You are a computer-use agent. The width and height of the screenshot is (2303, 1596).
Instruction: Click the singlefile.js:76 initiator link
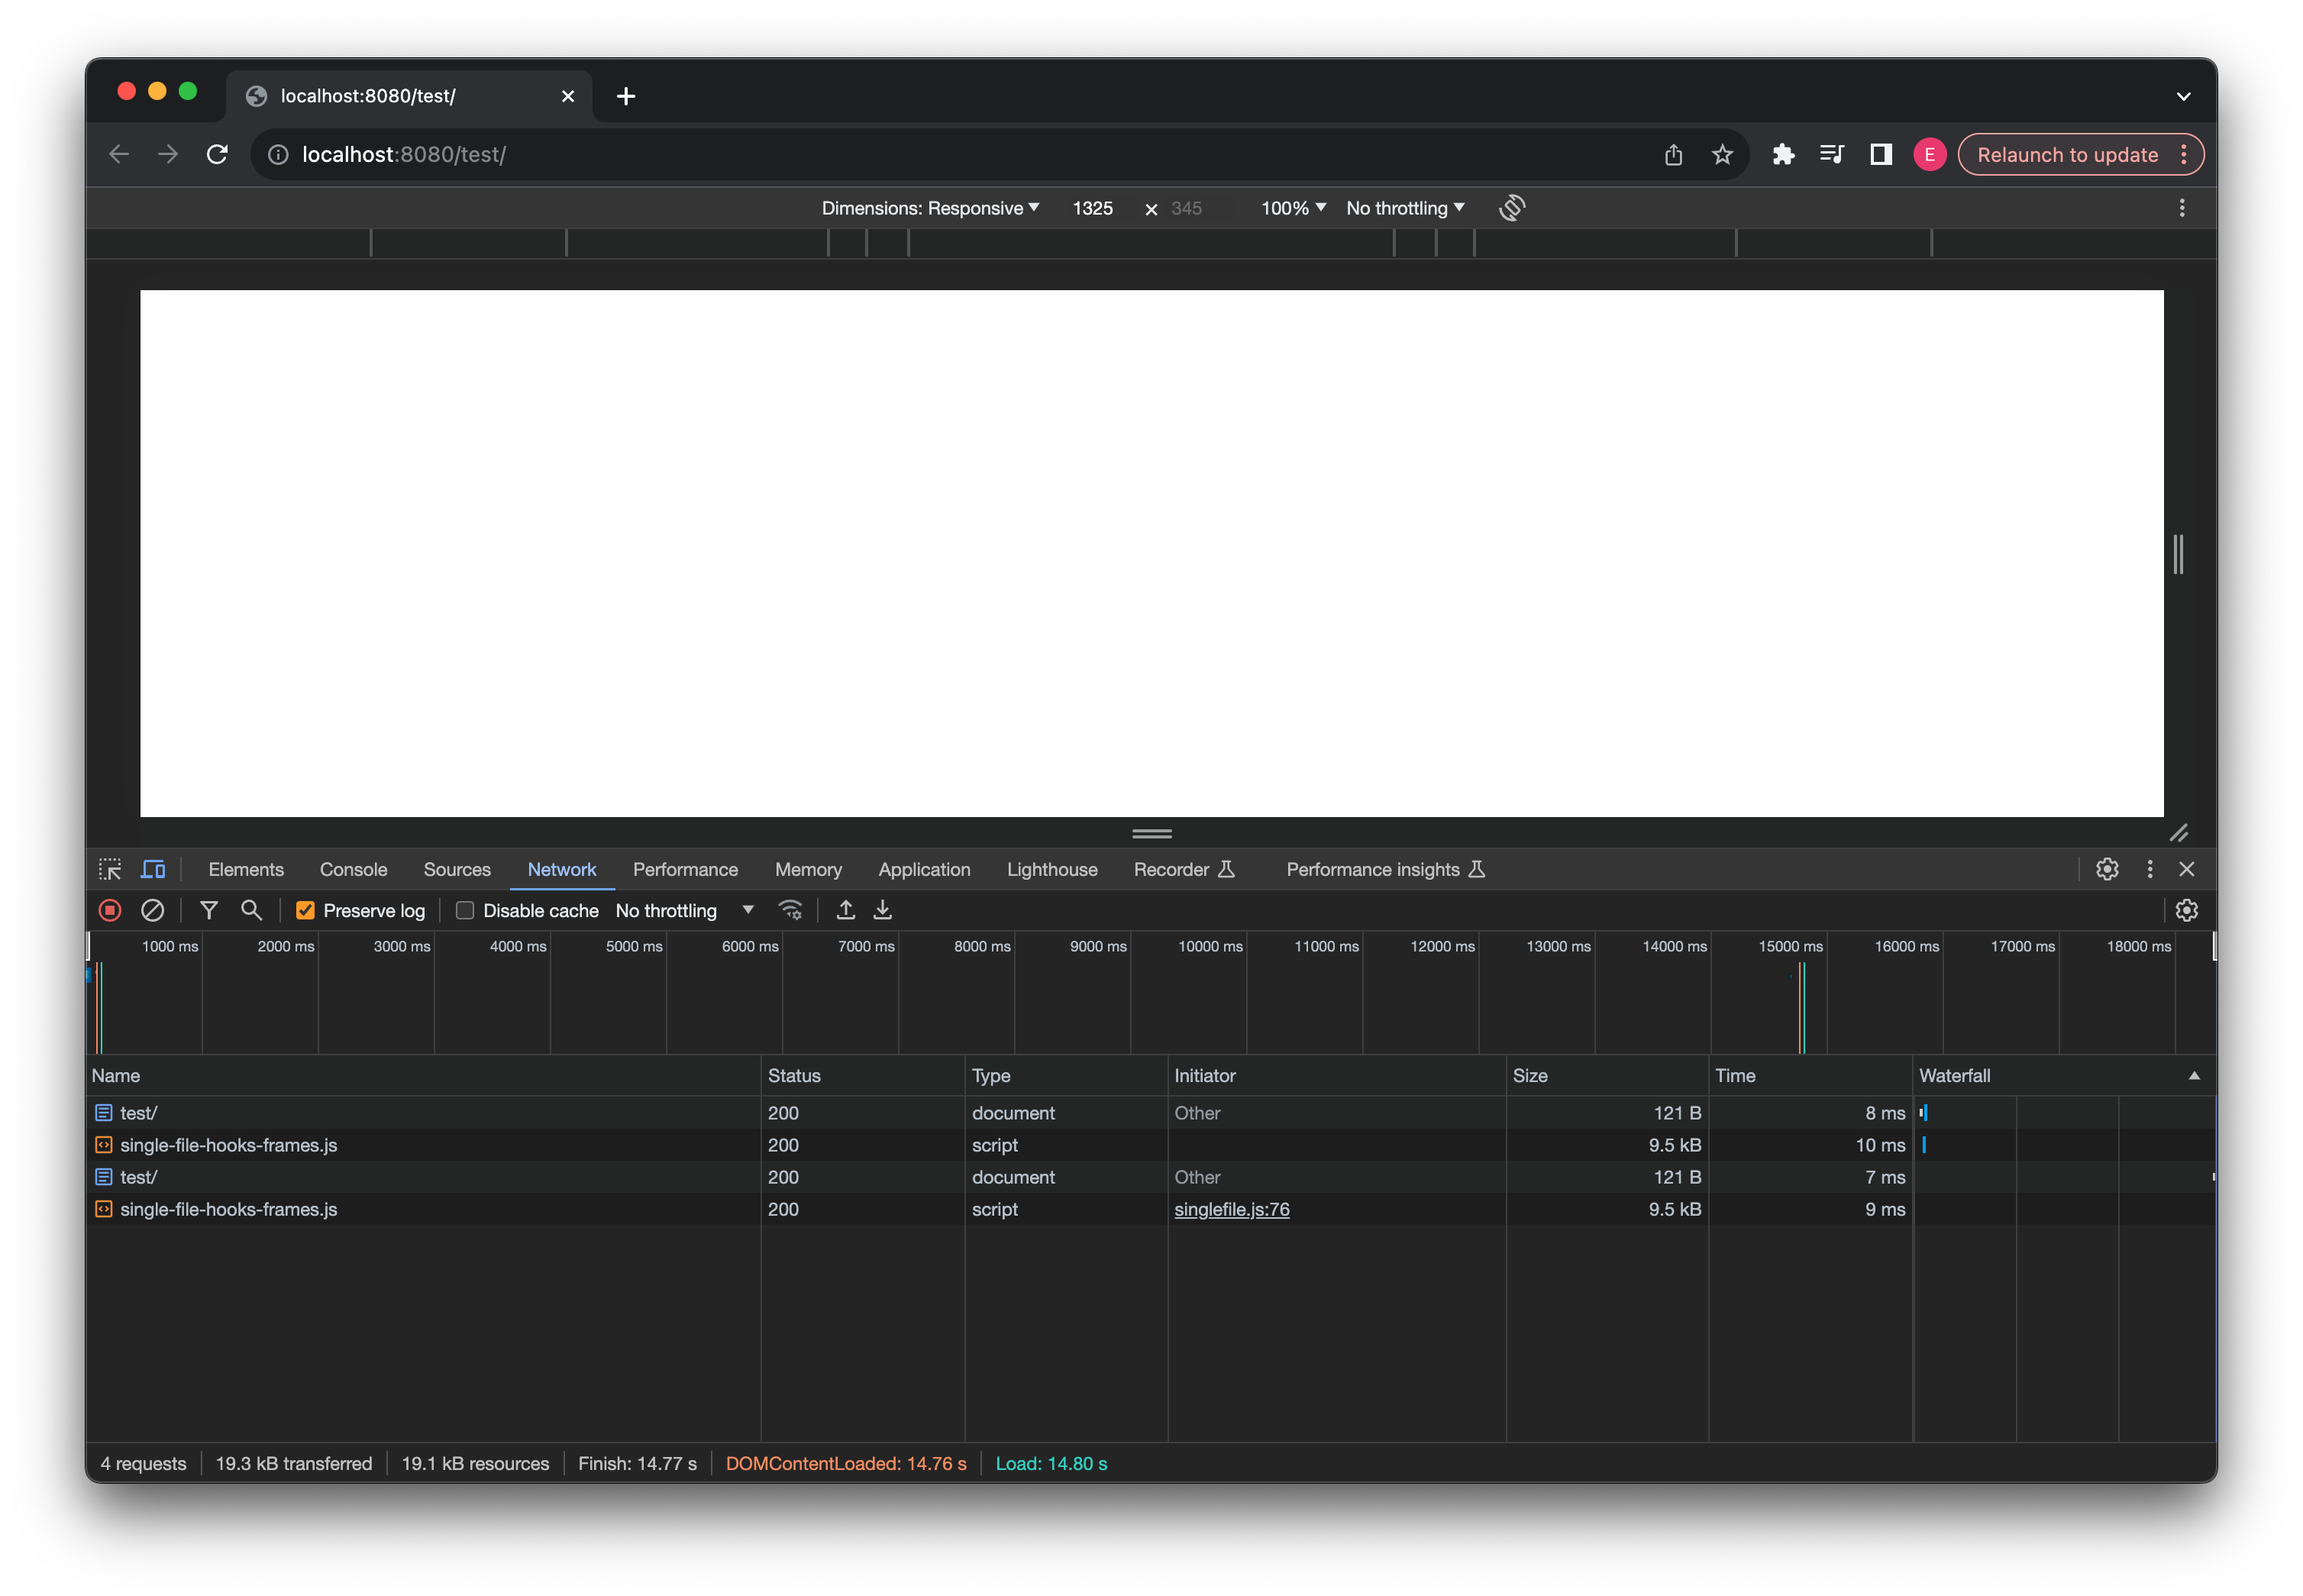click(x=1231, y=1209)
